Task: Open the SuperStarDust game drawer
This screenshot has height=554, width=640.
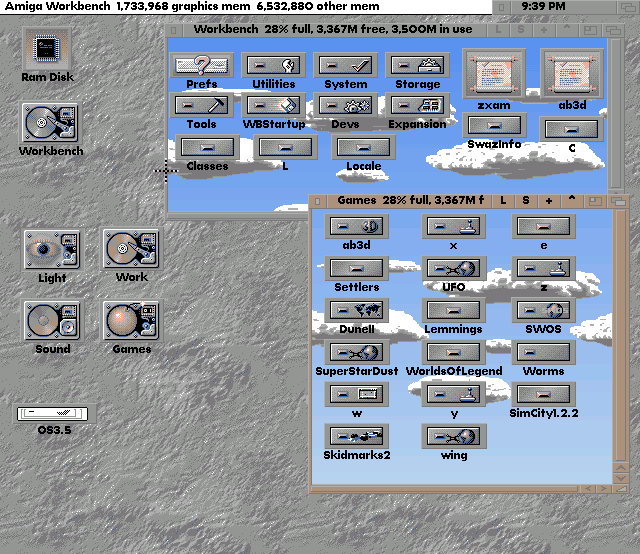Action: [357, 352]
